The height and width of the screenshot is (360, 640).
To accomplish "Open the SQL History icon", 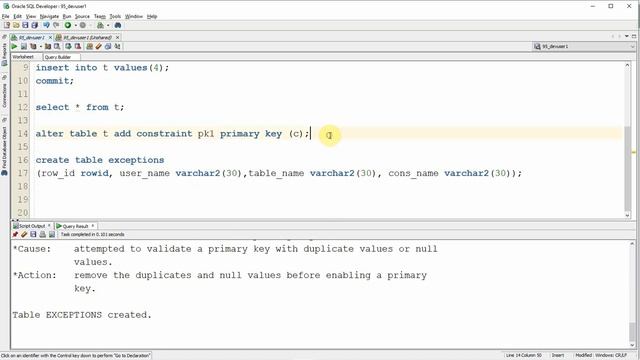I will (x=108, y=47).
